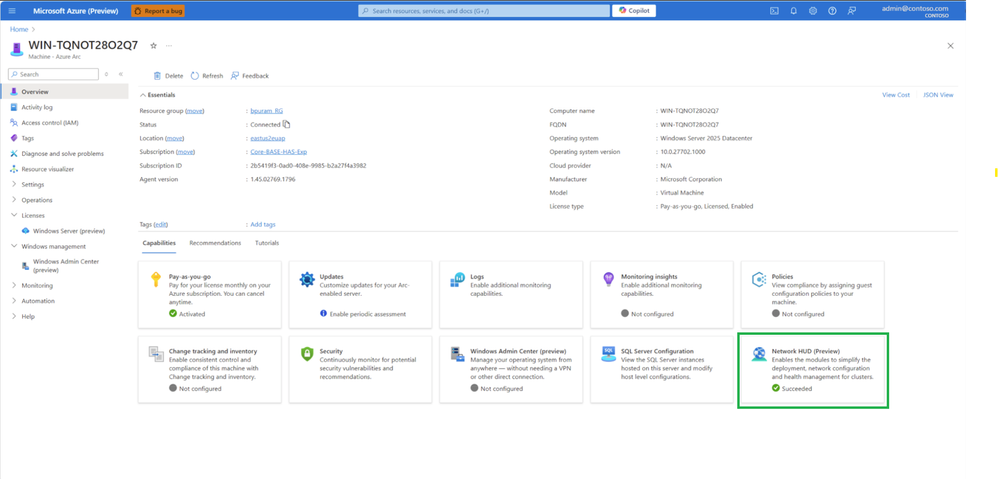This screenshot has width=998, height=479.
Task: Click the Windows Admin Center card icon
Action: (458, 354)
